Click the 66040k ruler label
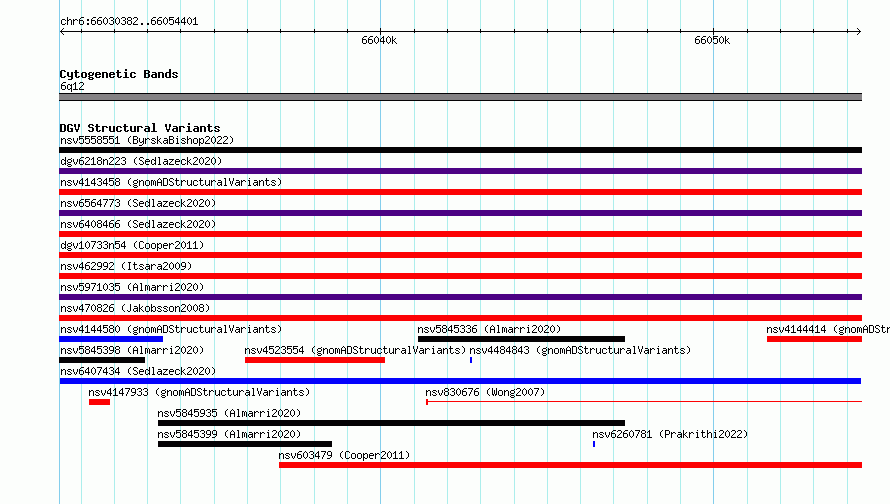This screenshot has width=890, height=504. coord(379,41)
